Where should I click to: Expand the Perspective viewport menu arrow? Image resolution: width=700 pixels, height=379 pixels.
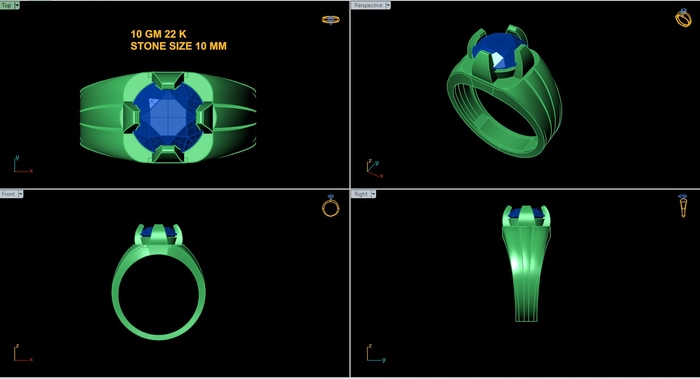pos(388,5)
